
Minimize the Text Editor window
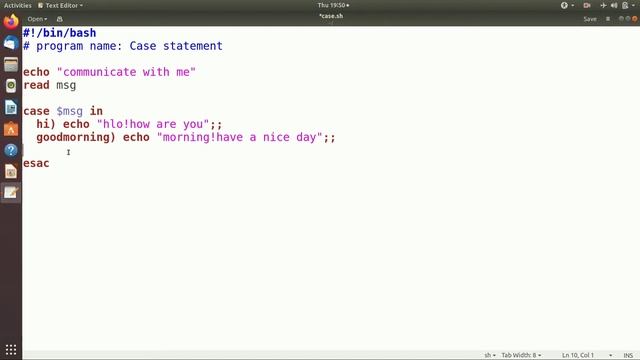pyautogui.click(x=621, y=19)
